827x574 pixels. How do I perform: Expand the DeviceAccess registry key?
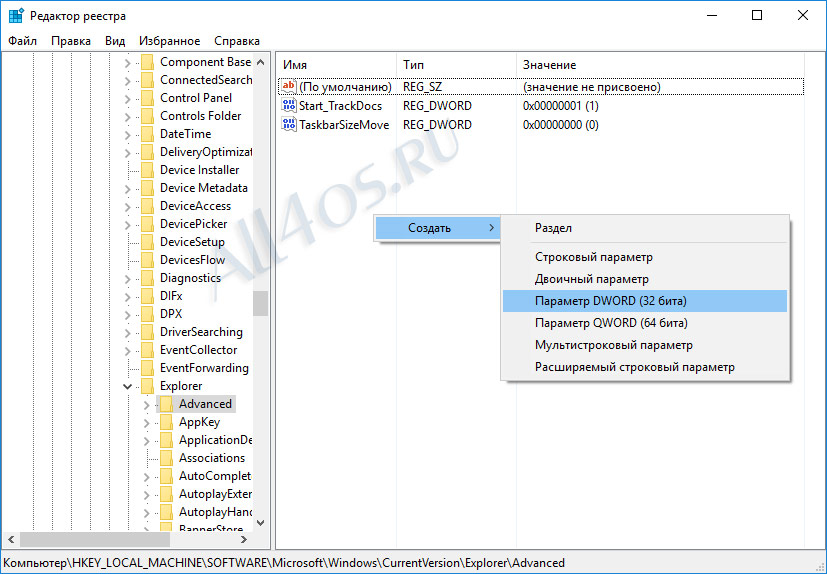click(127, 207)
